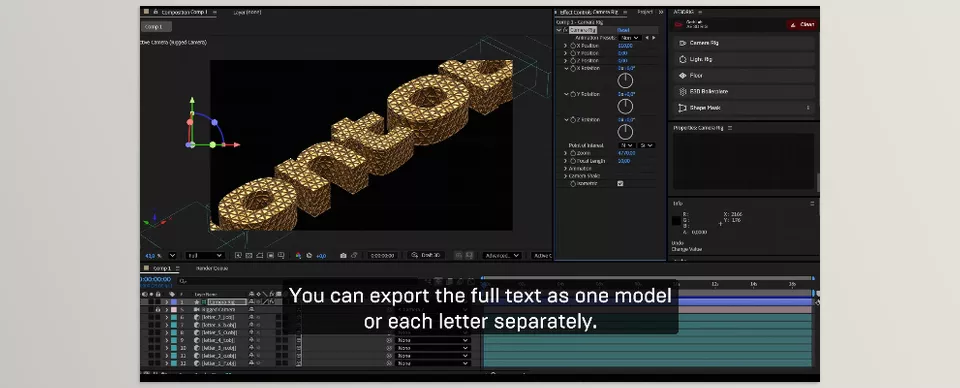Click the reset exposure icon in viewer
Viewport: 960px width, 388px height.
pyautogui.click(x=309, y=255)
